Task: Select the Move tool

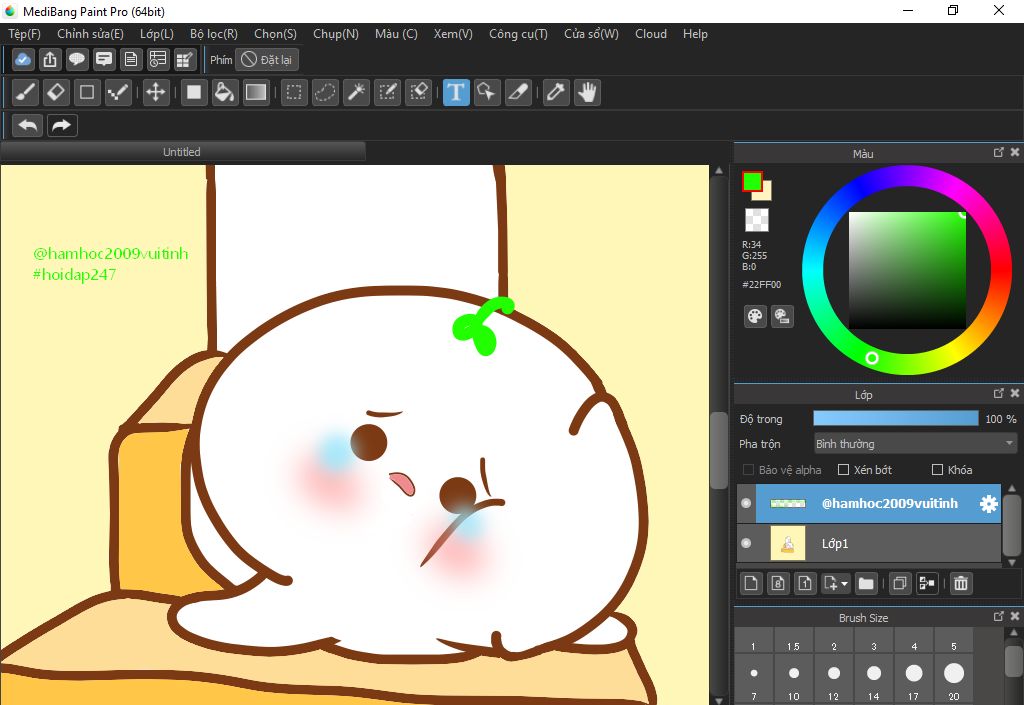Action: point(155,92)
